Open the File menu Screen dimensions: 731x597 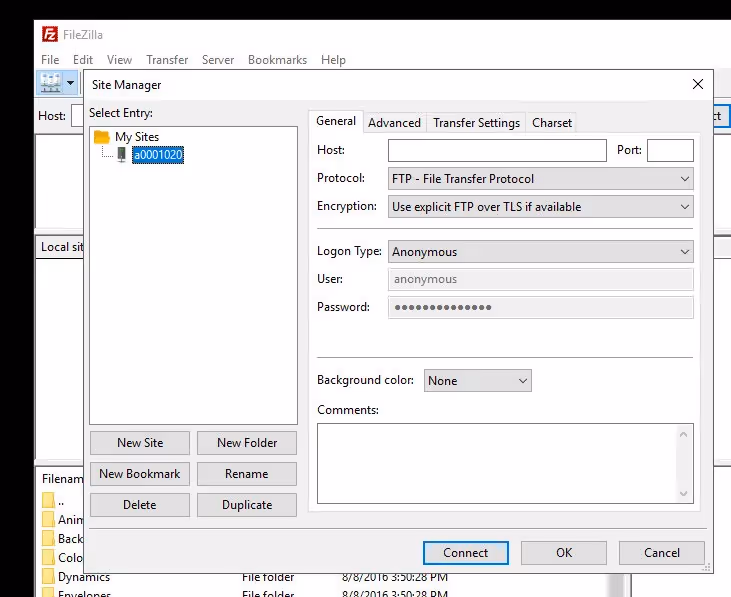[50, 60]
